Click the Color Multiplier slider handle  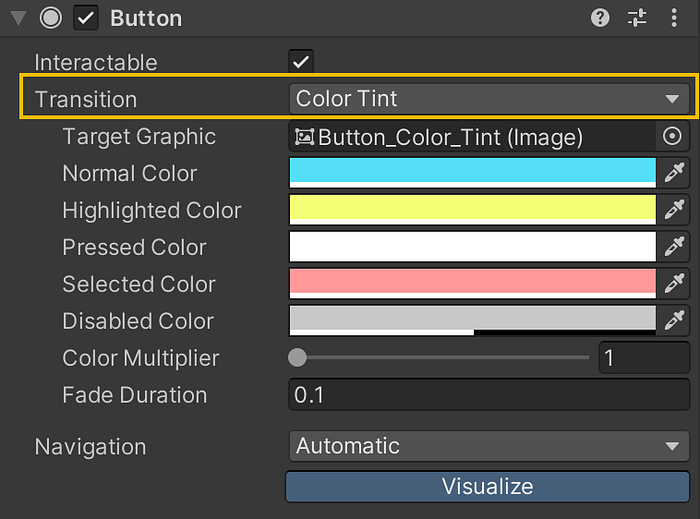[297, 358]
